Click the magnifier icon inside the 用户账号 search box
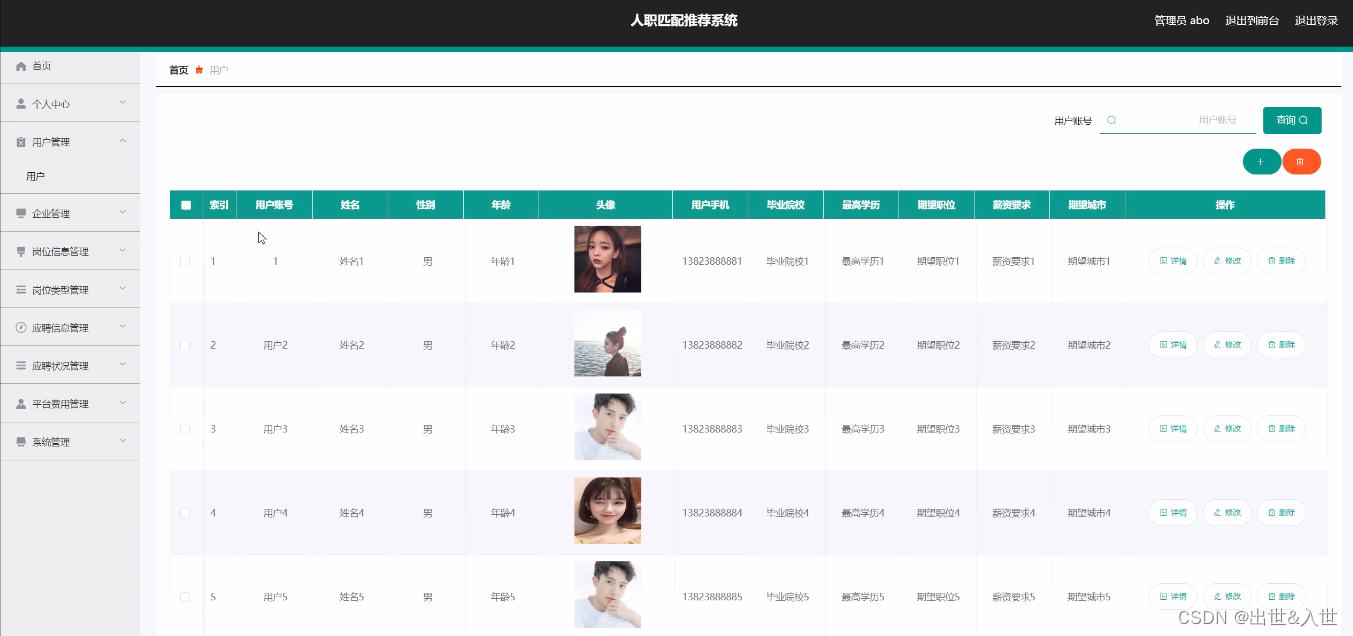The image size is (1353, 636). (1111, 119)
